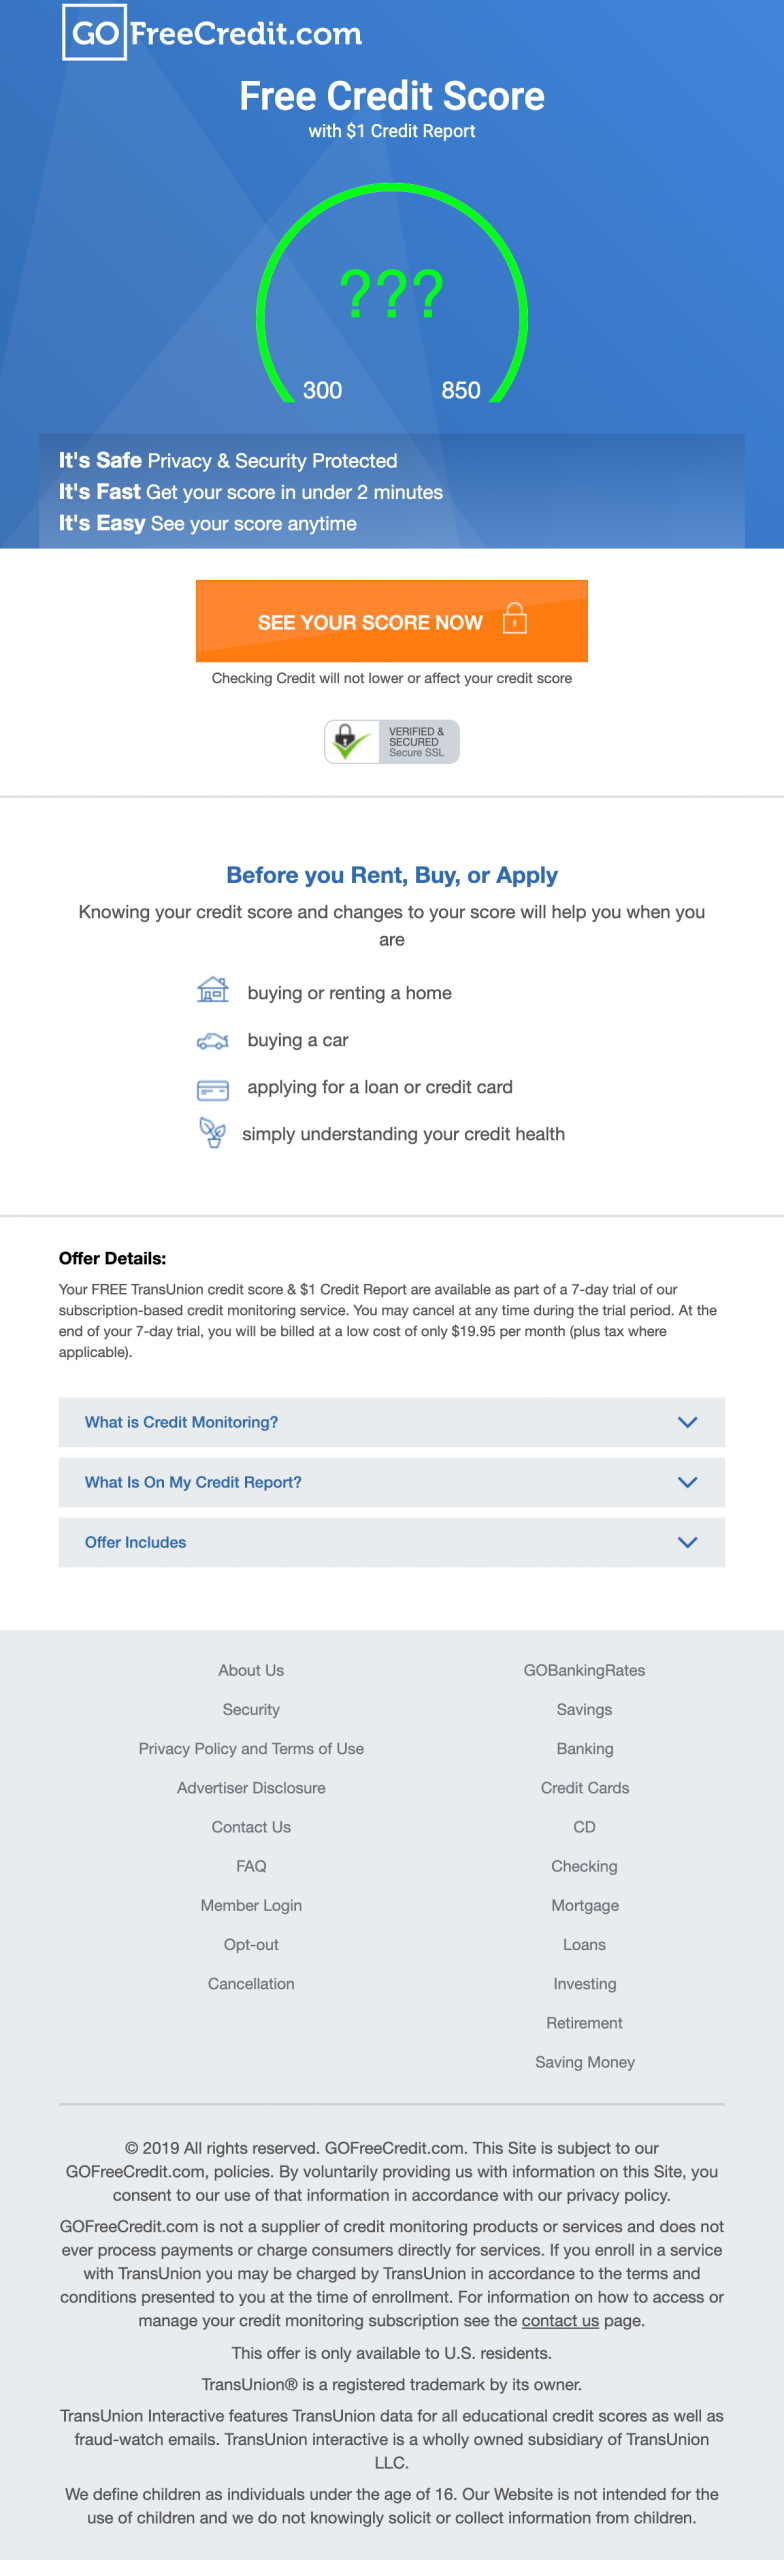
Task: Open Privacy Policy and Terms of Use
Action: click(251, 1748)
